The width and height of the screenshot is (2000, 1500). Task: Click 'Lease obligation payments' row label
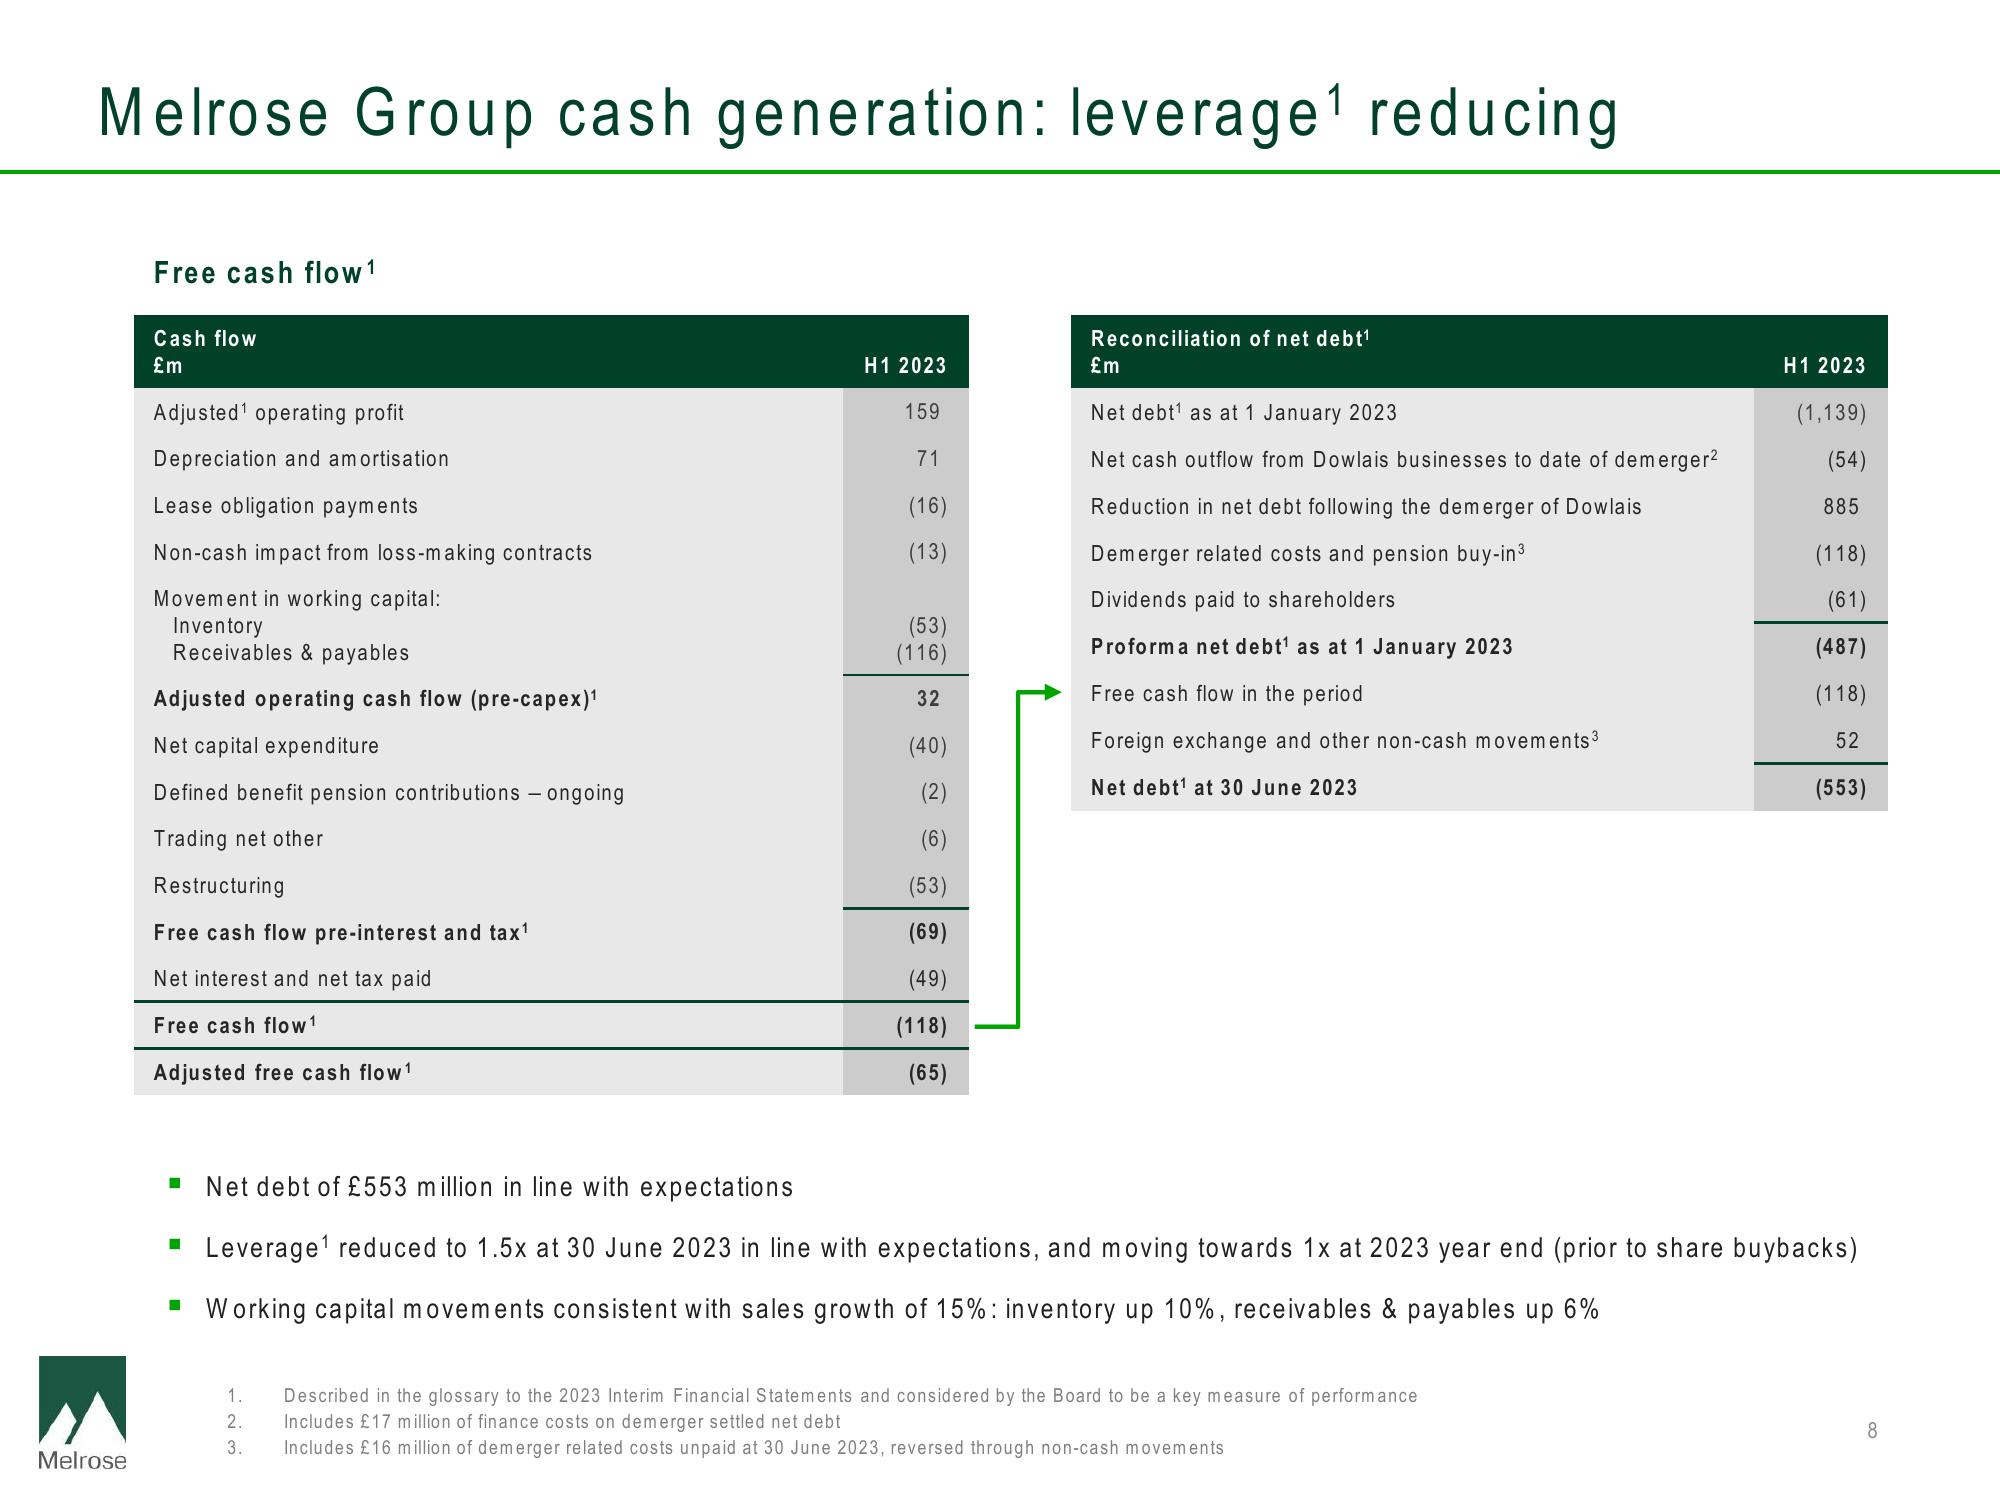[x=286, y=506]
